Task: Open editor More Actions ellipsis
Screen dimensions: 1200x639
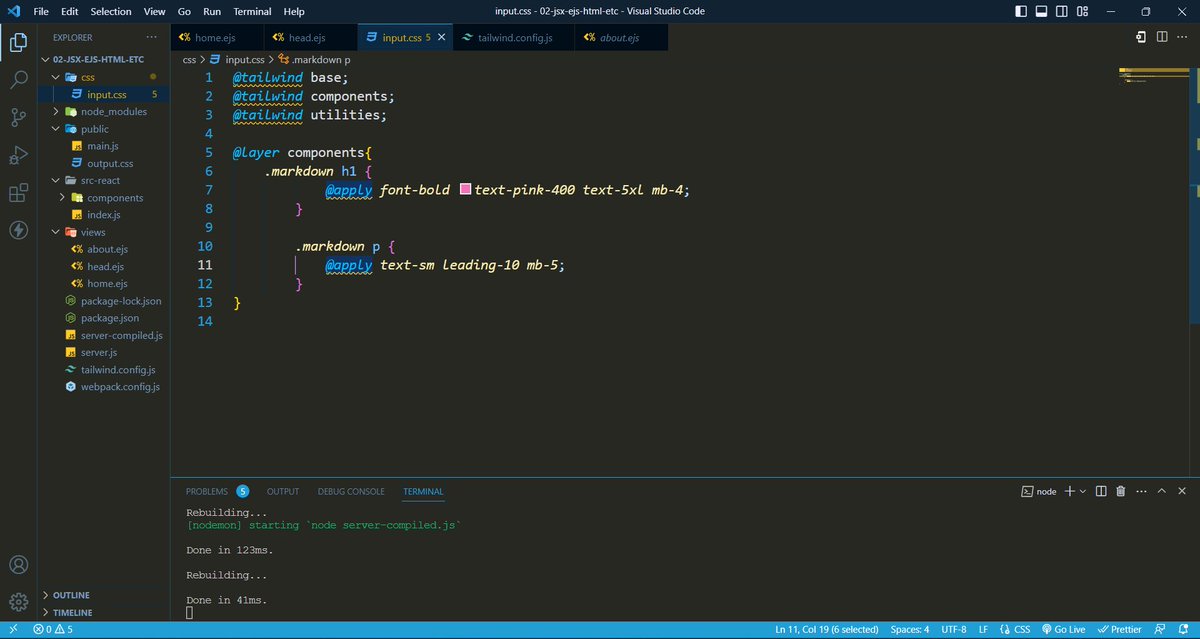Action: (x=1183, y=37)
